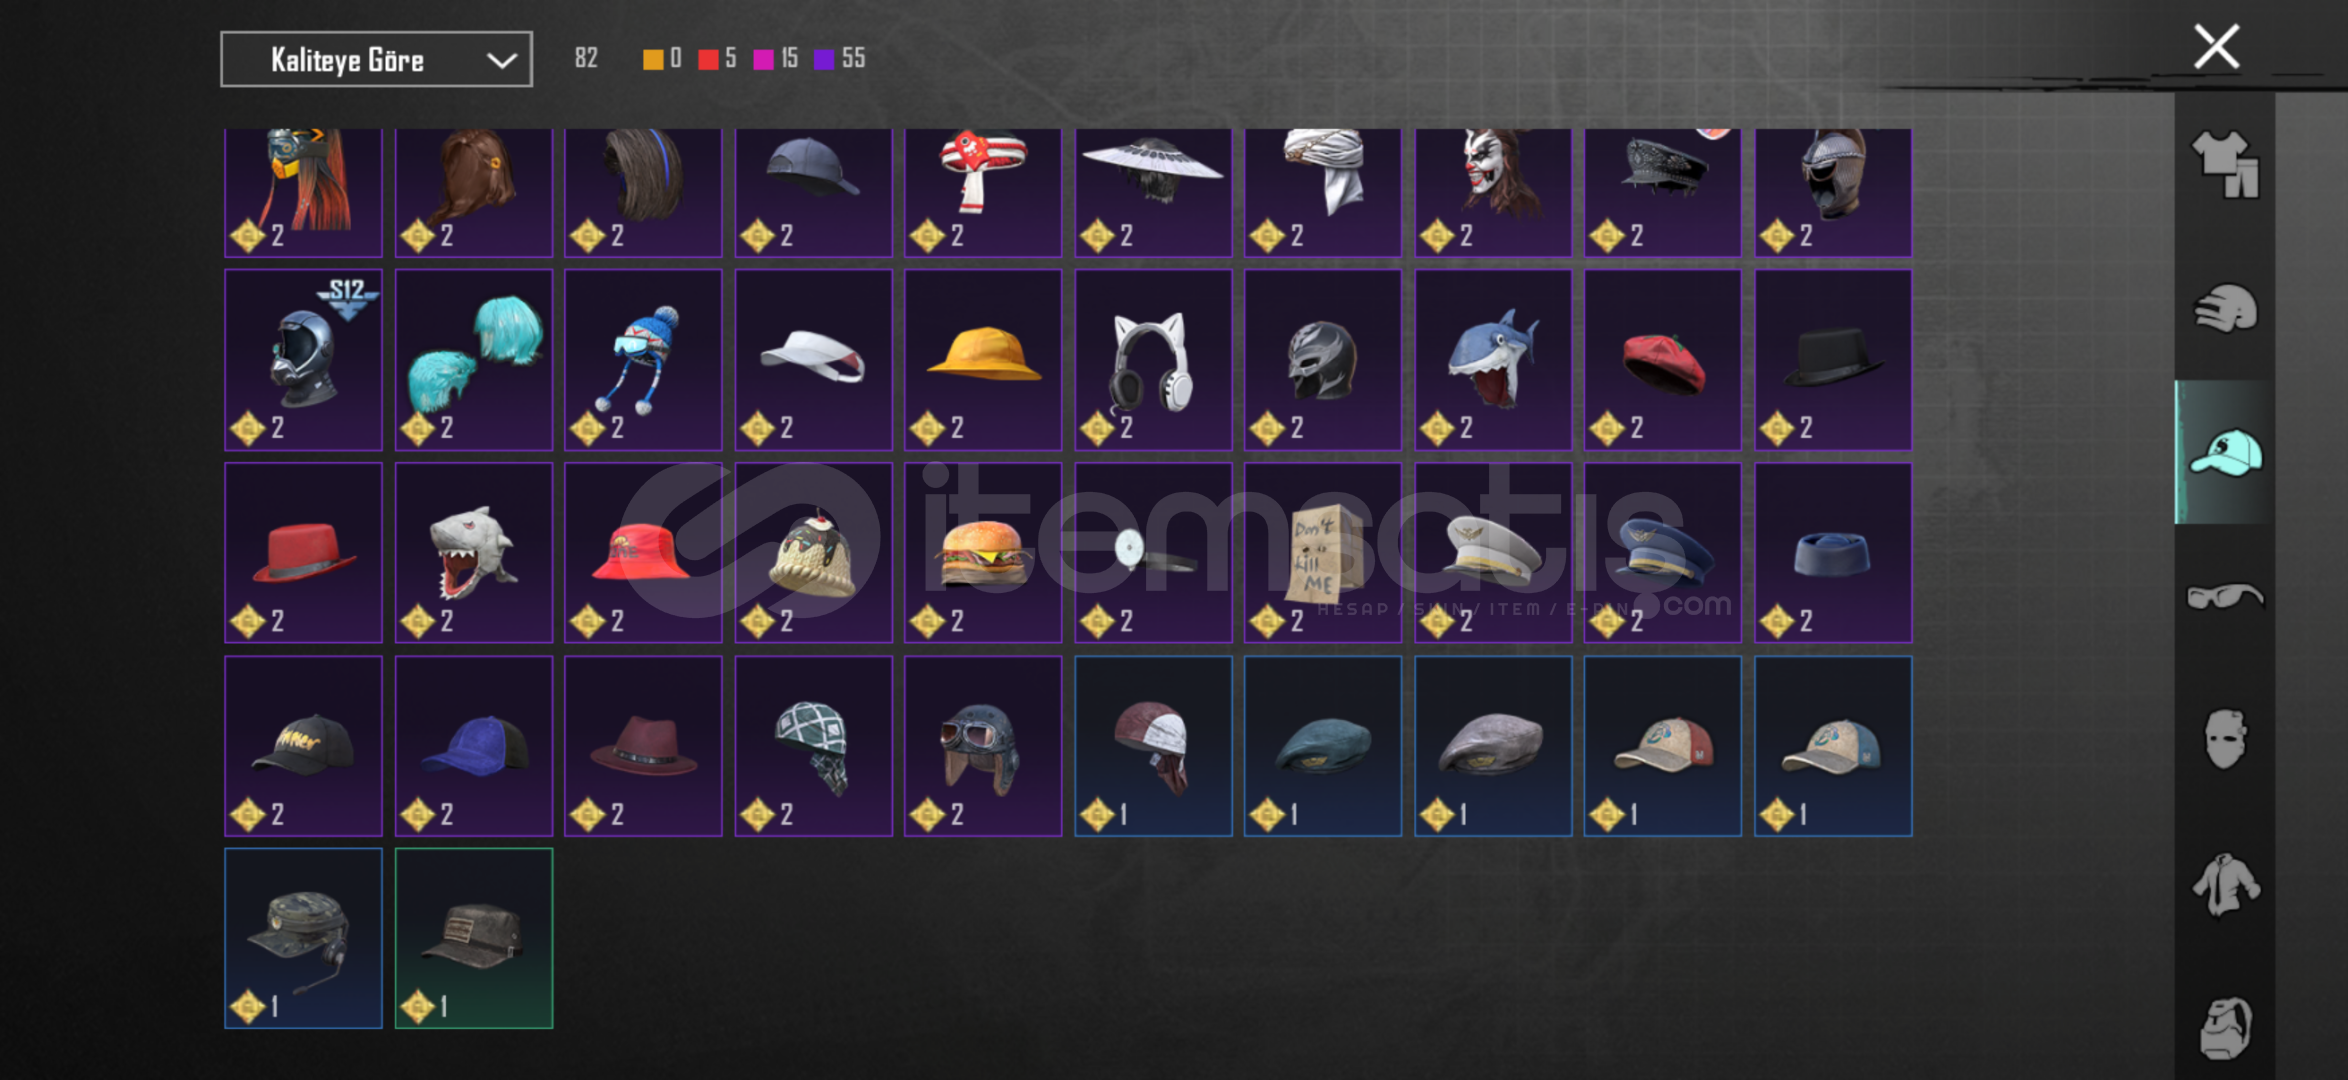Click the red rarity count indicator 5
The image size is (2348, 1080).
click(x=717, y=59)
